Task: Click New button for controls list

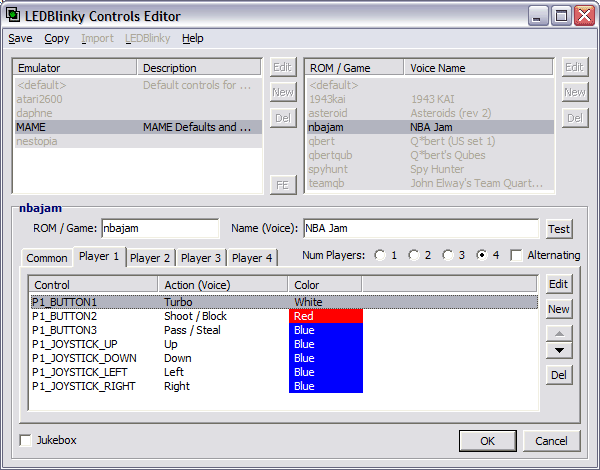Action: coord(559,309)
